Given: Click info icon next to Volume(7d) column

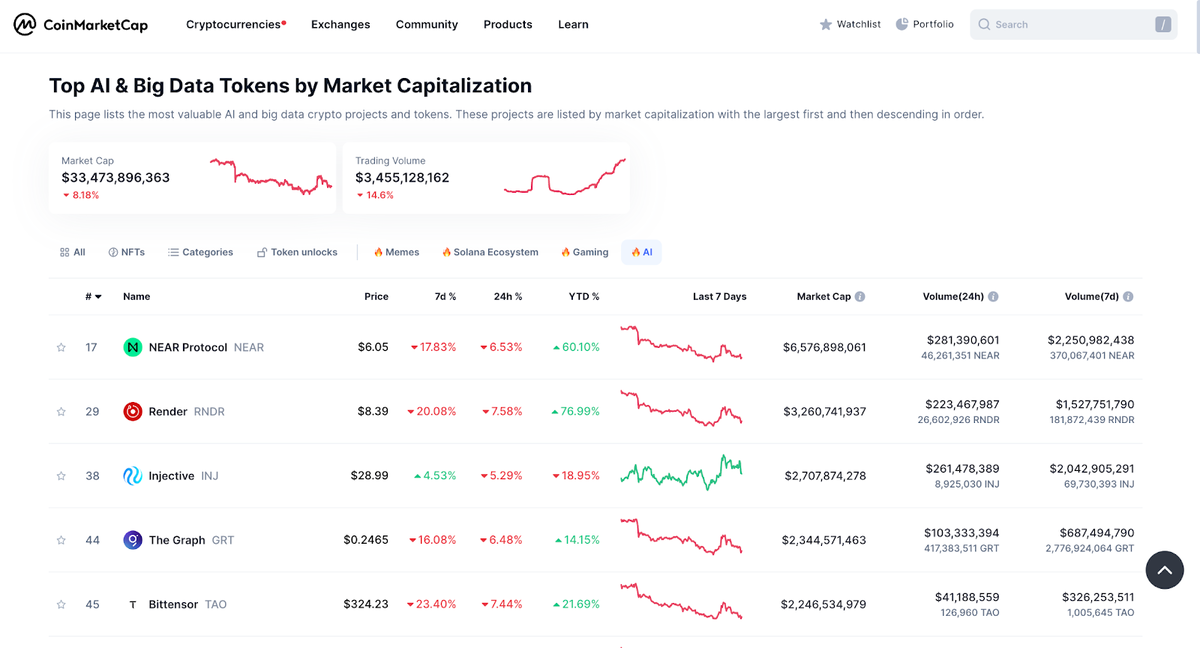Looking at the screenshot, I should point(1128,297).
